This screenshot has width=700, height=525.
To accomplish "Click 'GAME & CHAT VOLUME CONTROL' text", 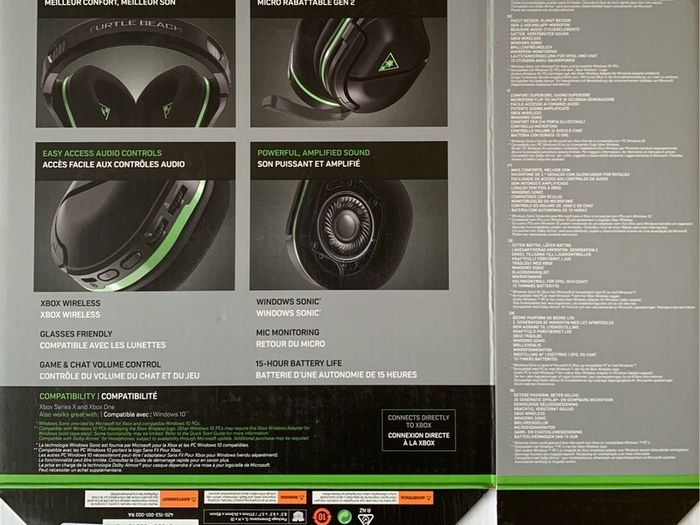I will (x=100, y=365).
